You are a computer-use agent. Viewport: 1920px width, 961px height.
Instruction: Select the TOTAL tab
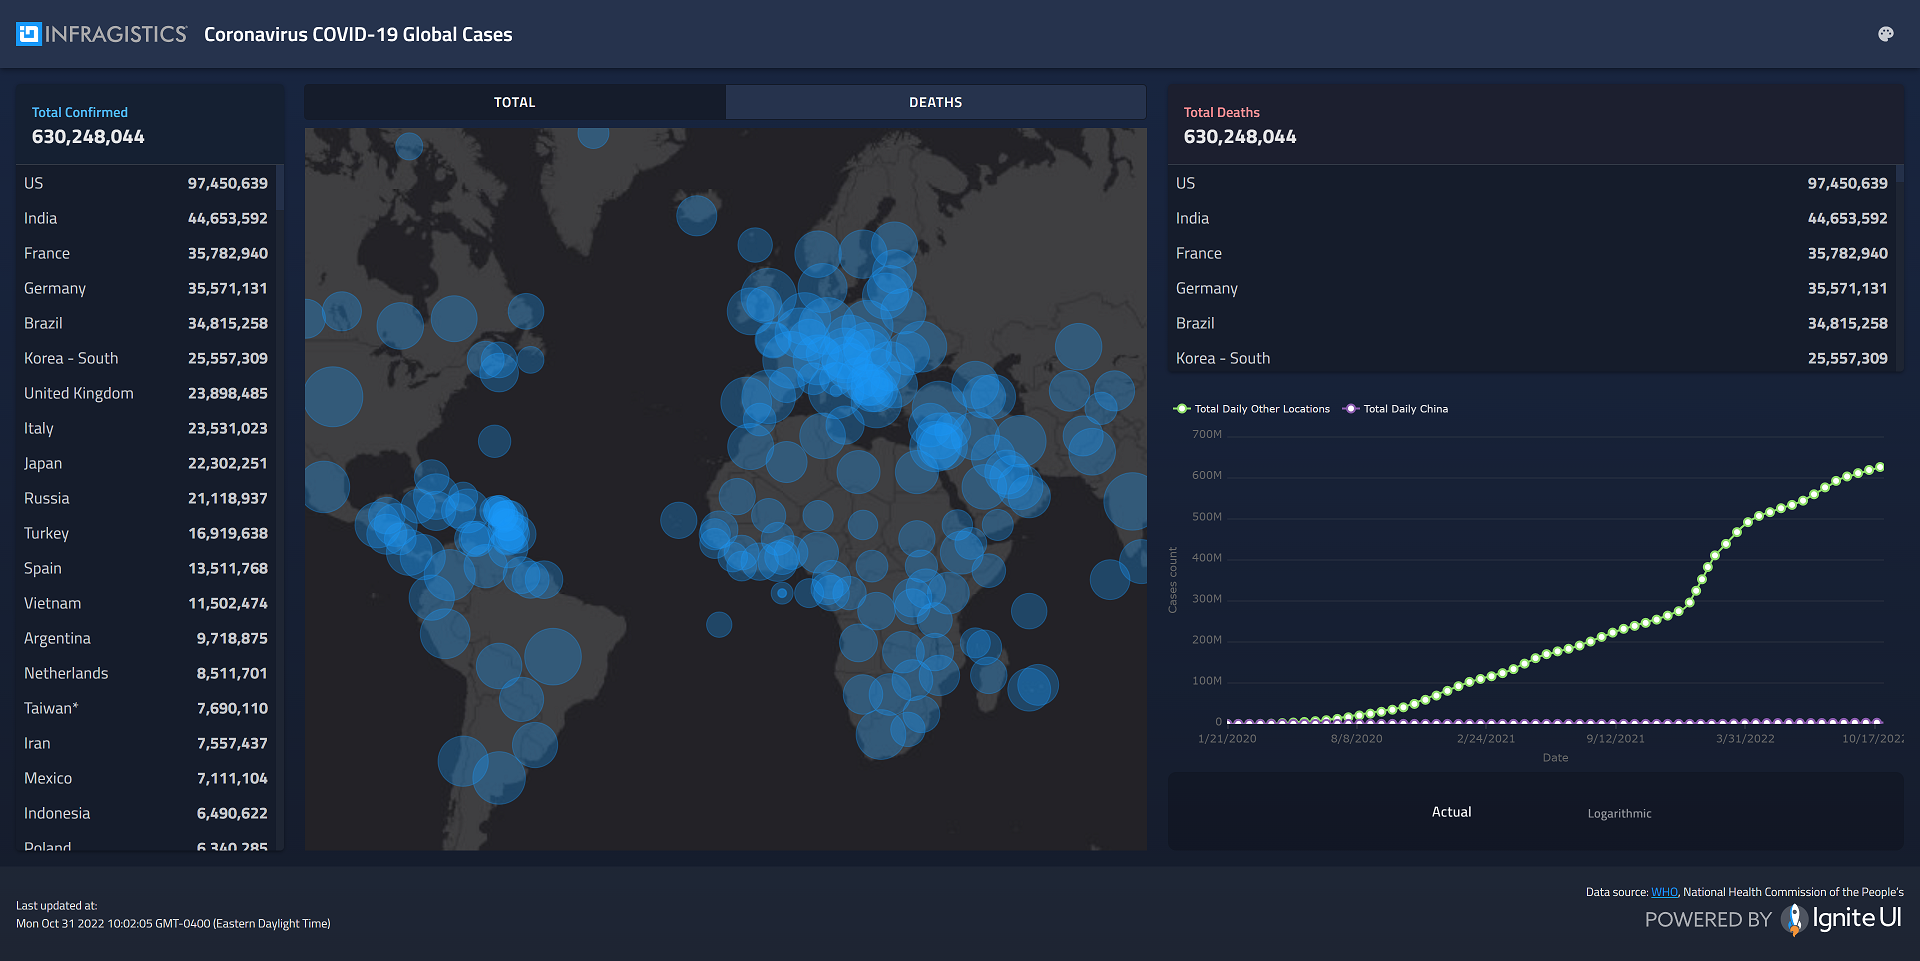[514, 102]
